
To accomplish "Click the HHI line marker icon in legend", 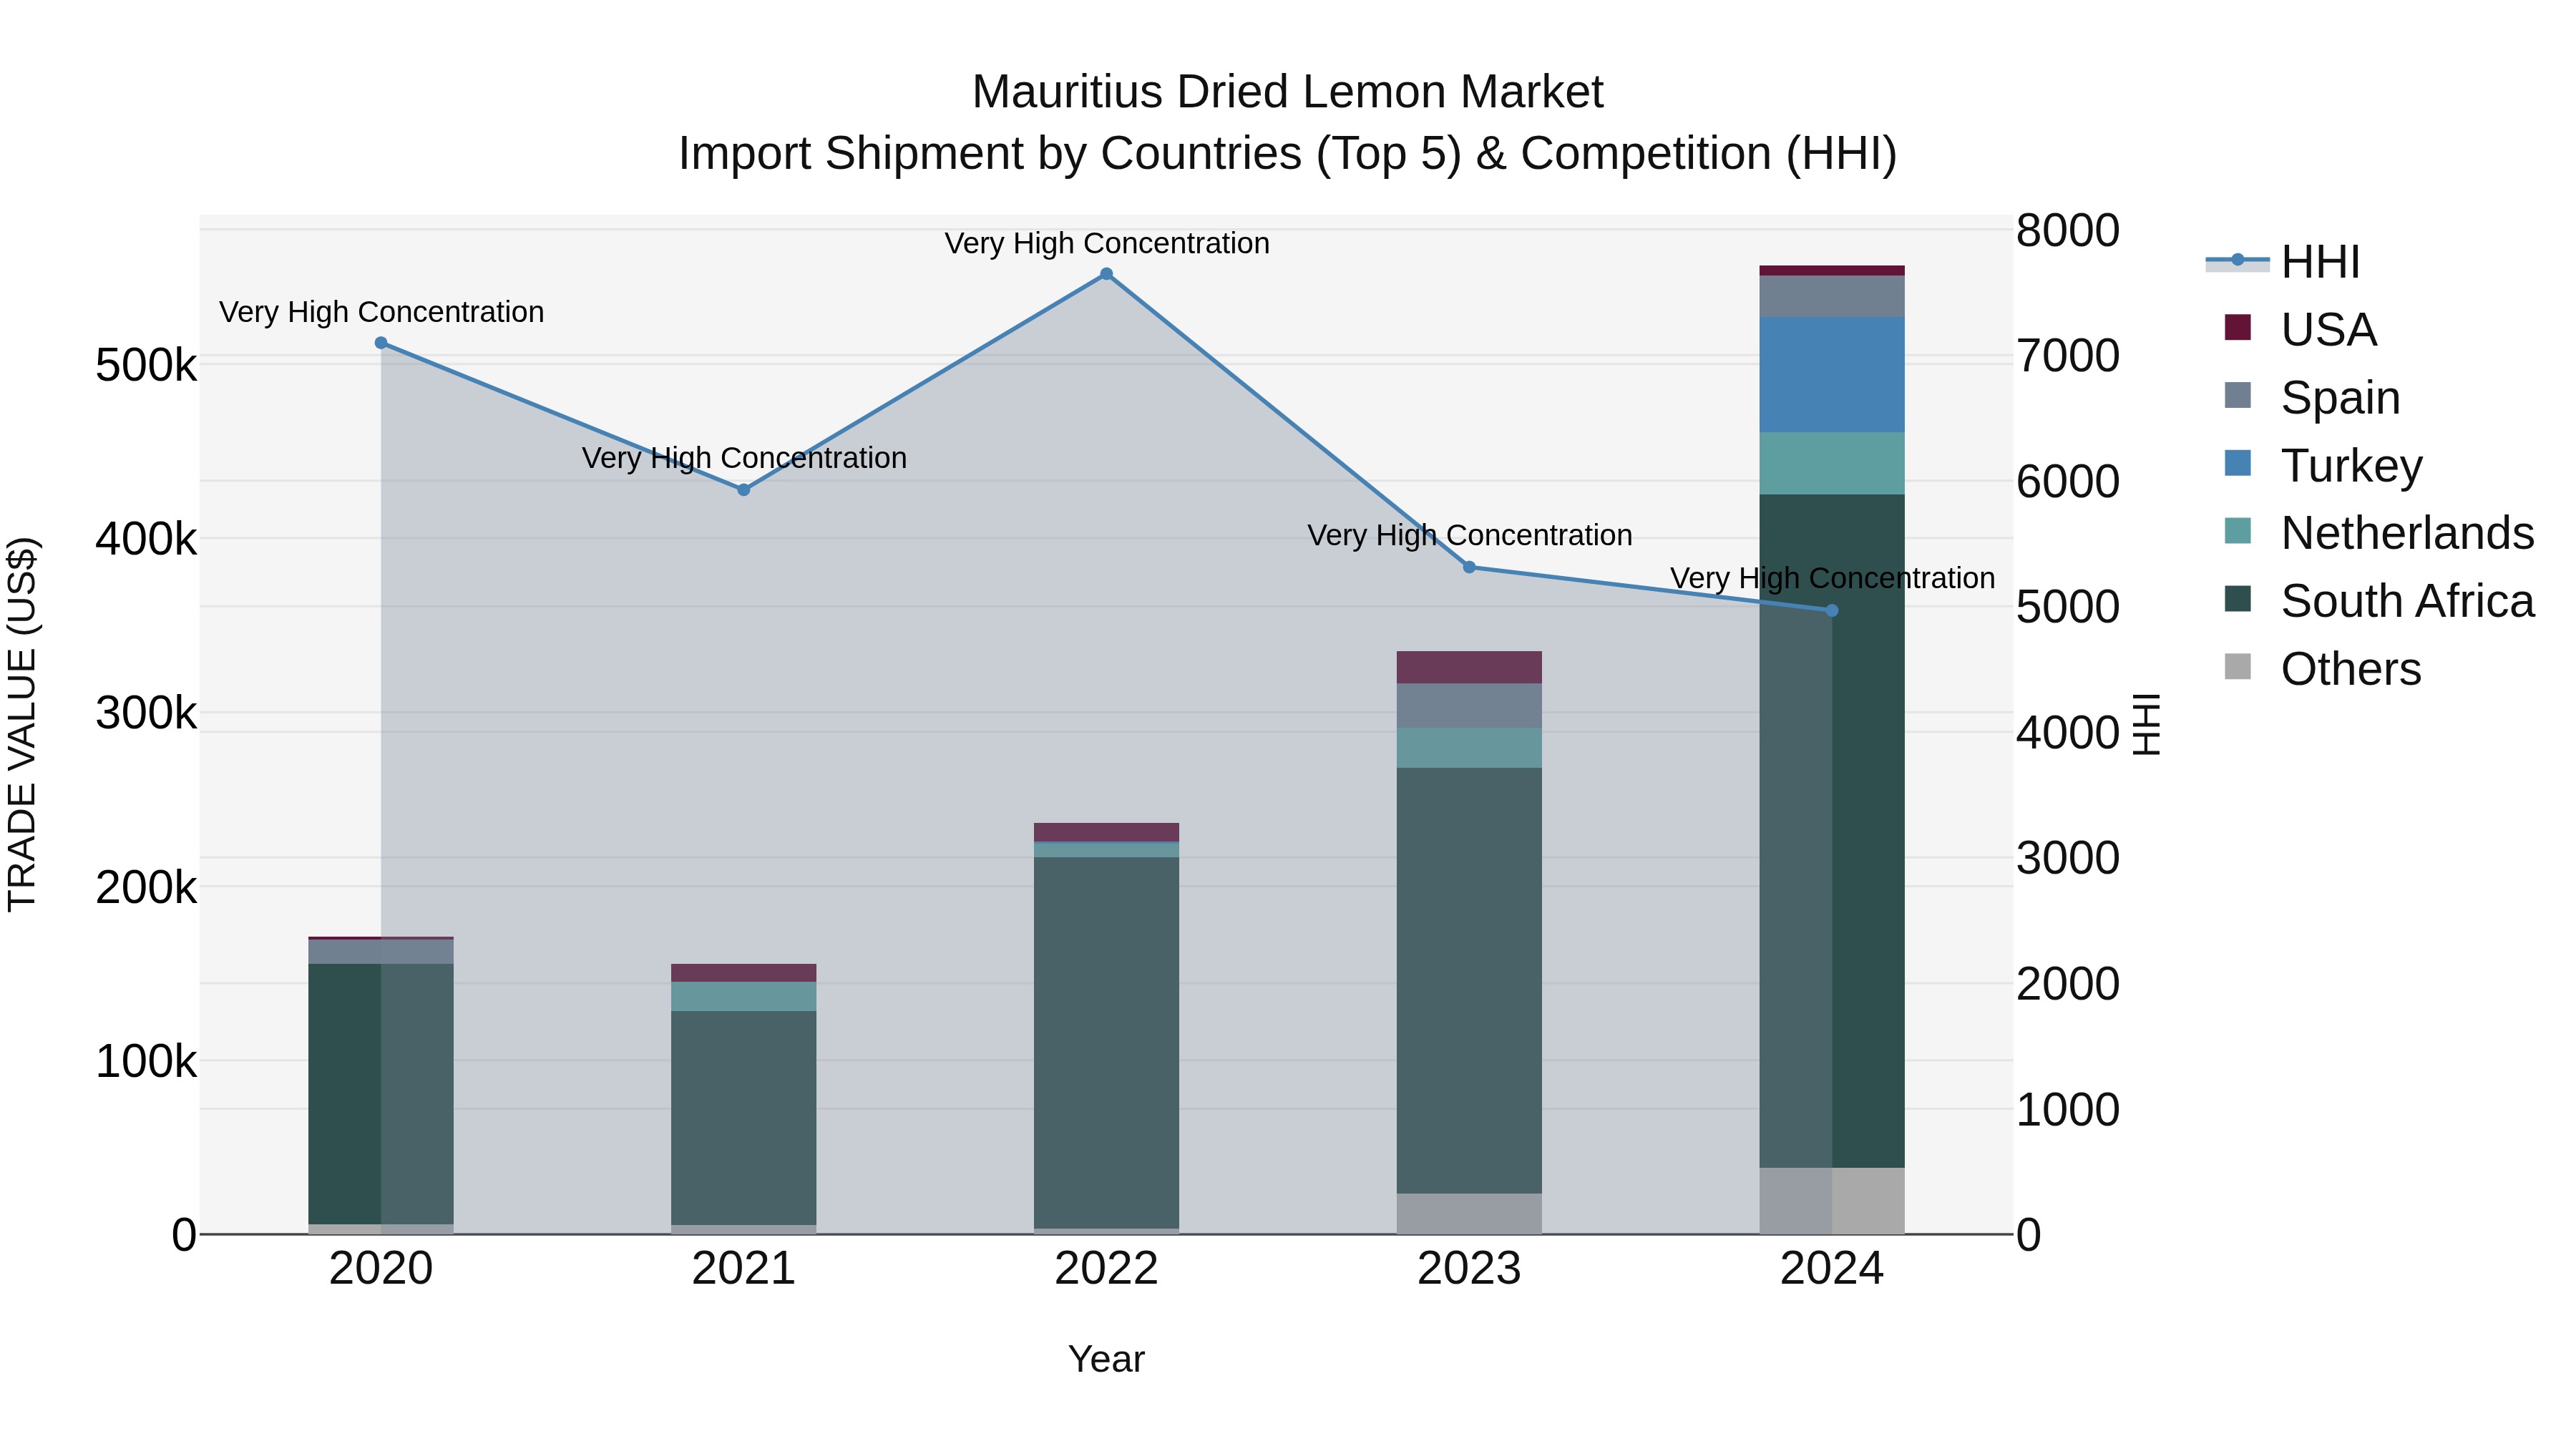I will pos(2238,261).
